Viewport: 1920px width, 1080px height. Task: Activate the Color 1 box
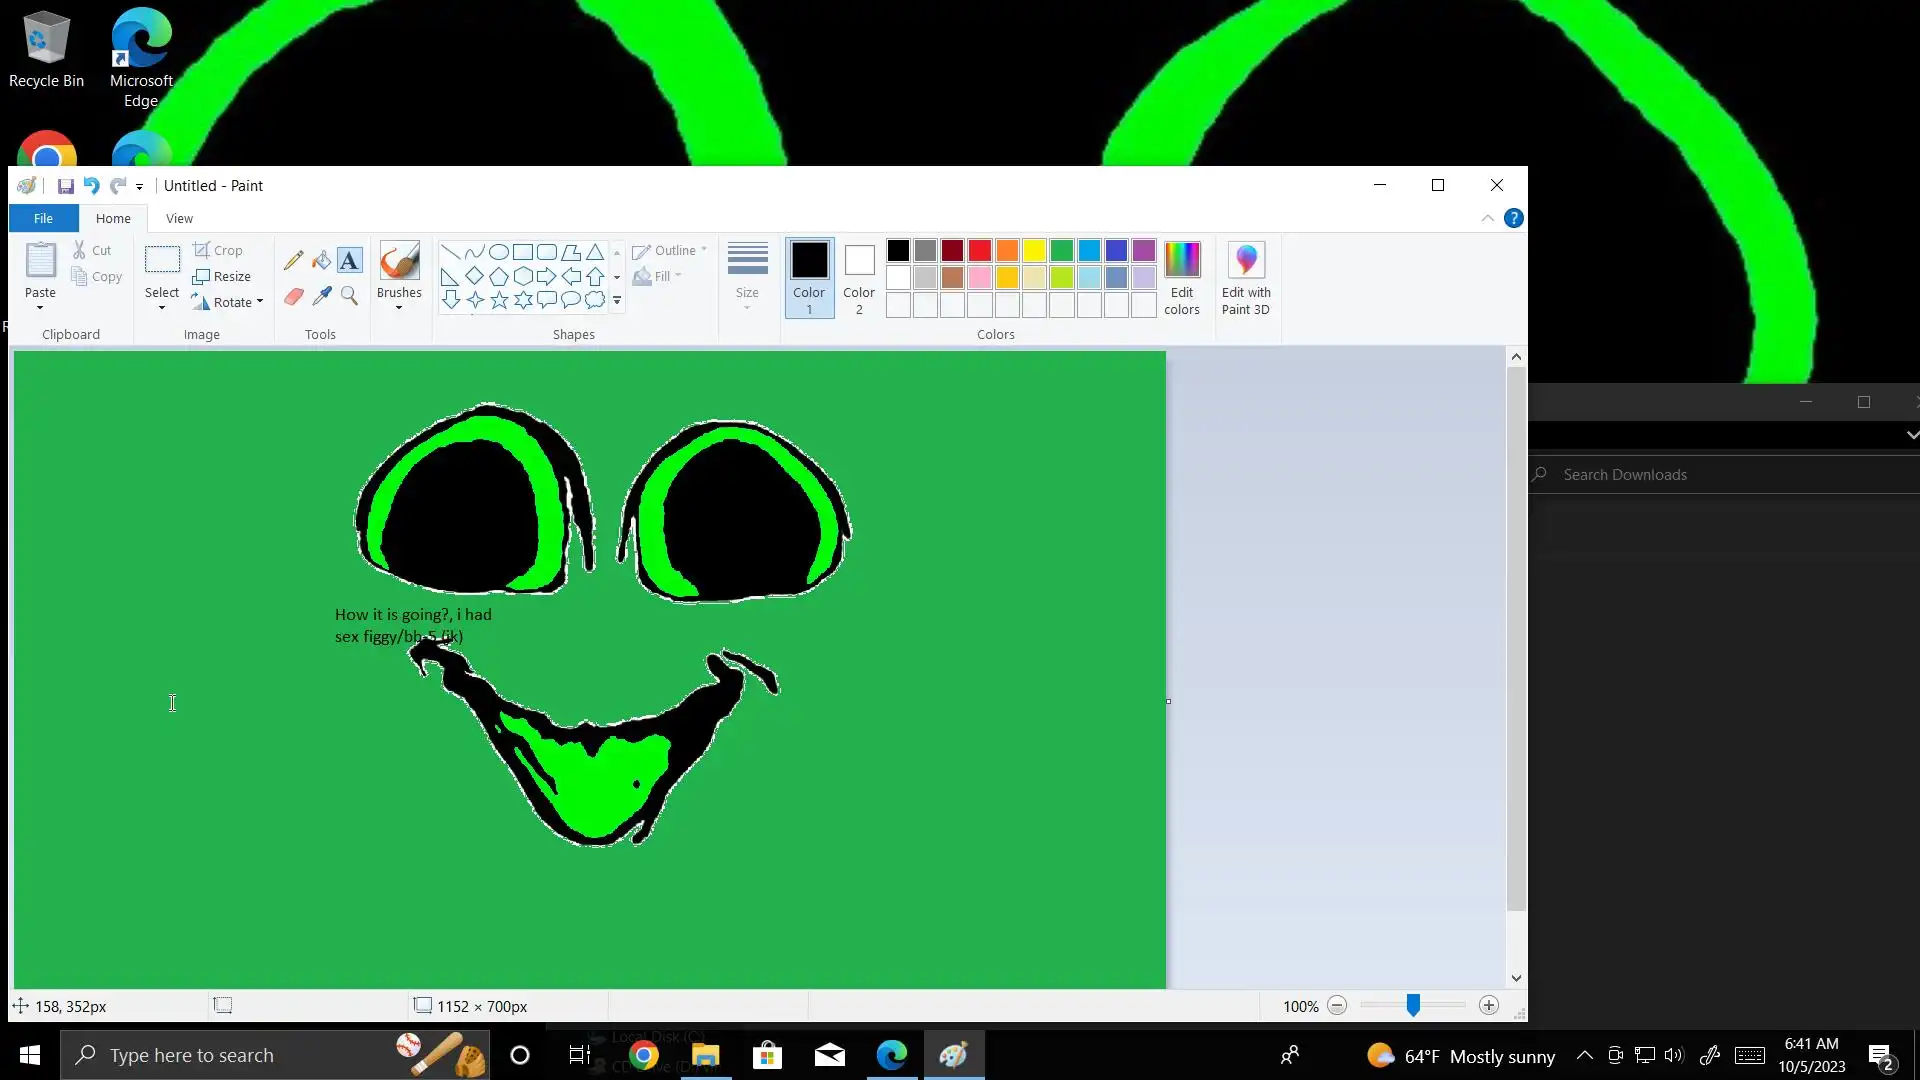tap(809, 278)
